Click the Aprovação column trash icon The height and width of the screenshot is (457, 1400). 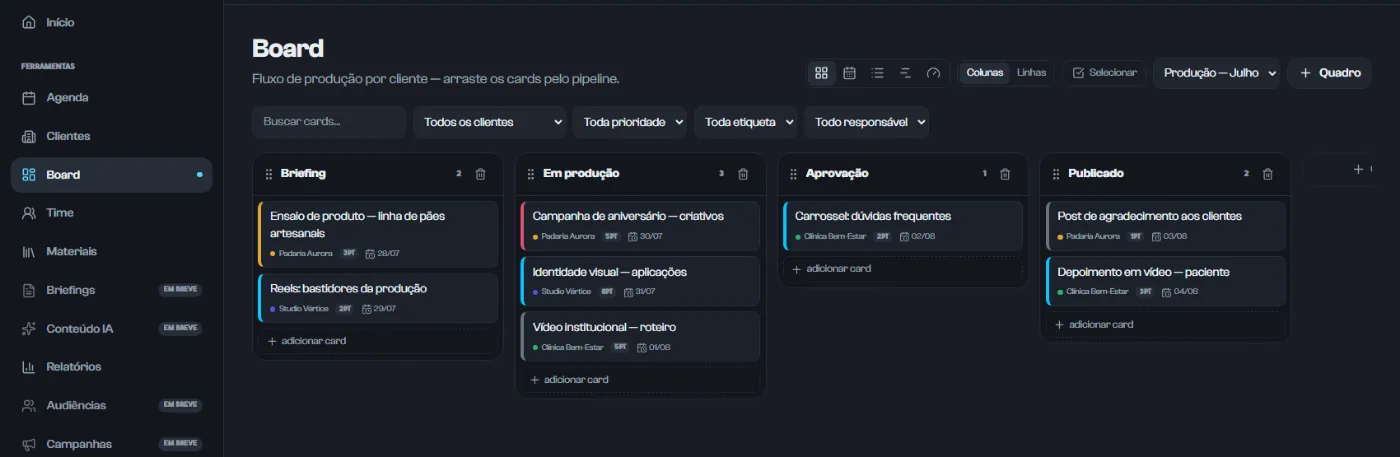click(x=1005, y=174)
